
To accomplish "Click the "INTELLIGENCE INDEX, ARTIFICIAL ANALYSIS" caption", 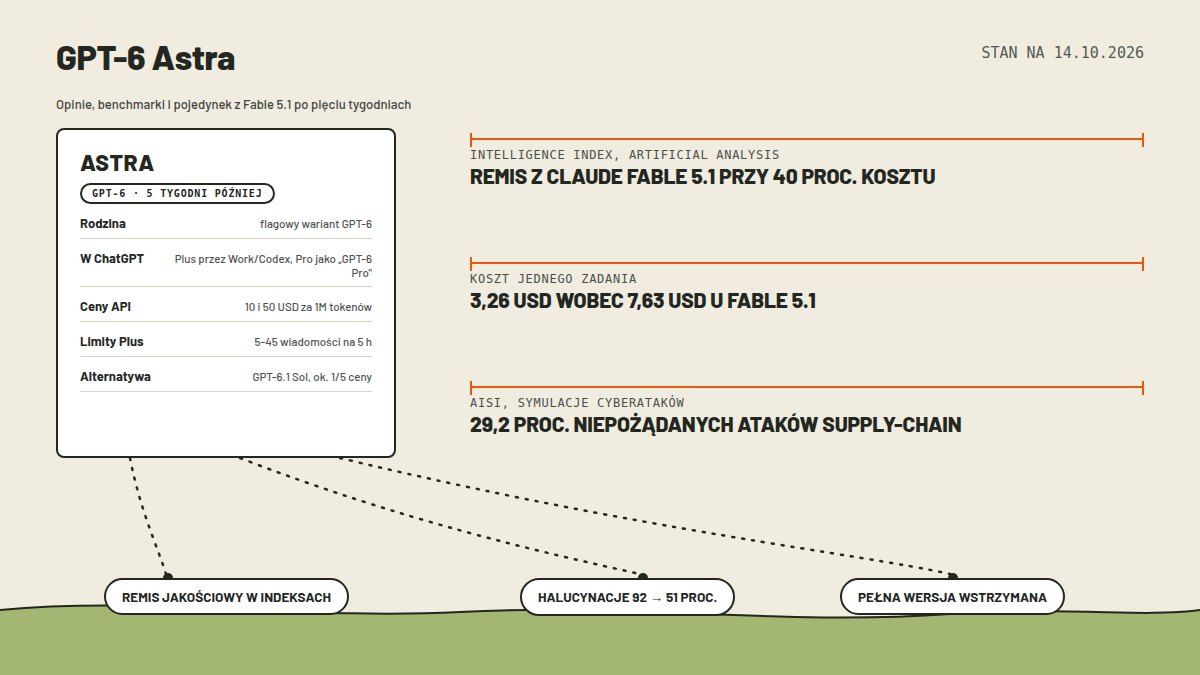I will (625, 155).
